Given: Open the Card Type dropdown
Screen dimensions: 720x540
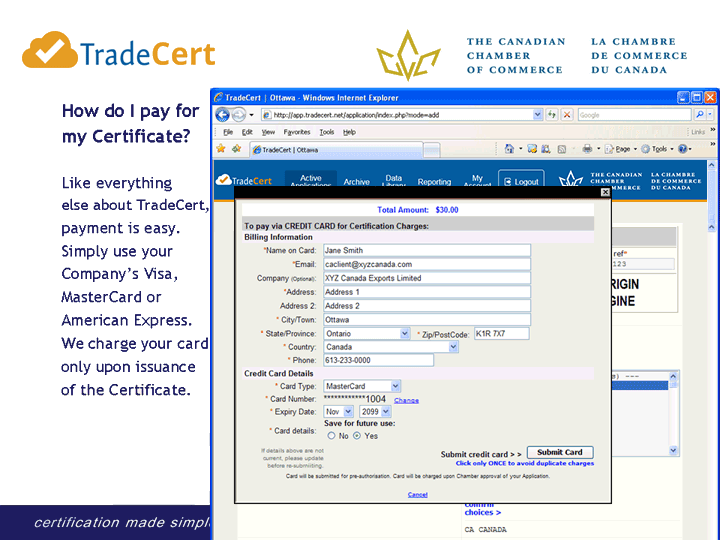Looking at the screenshot, I should point(362,386).
